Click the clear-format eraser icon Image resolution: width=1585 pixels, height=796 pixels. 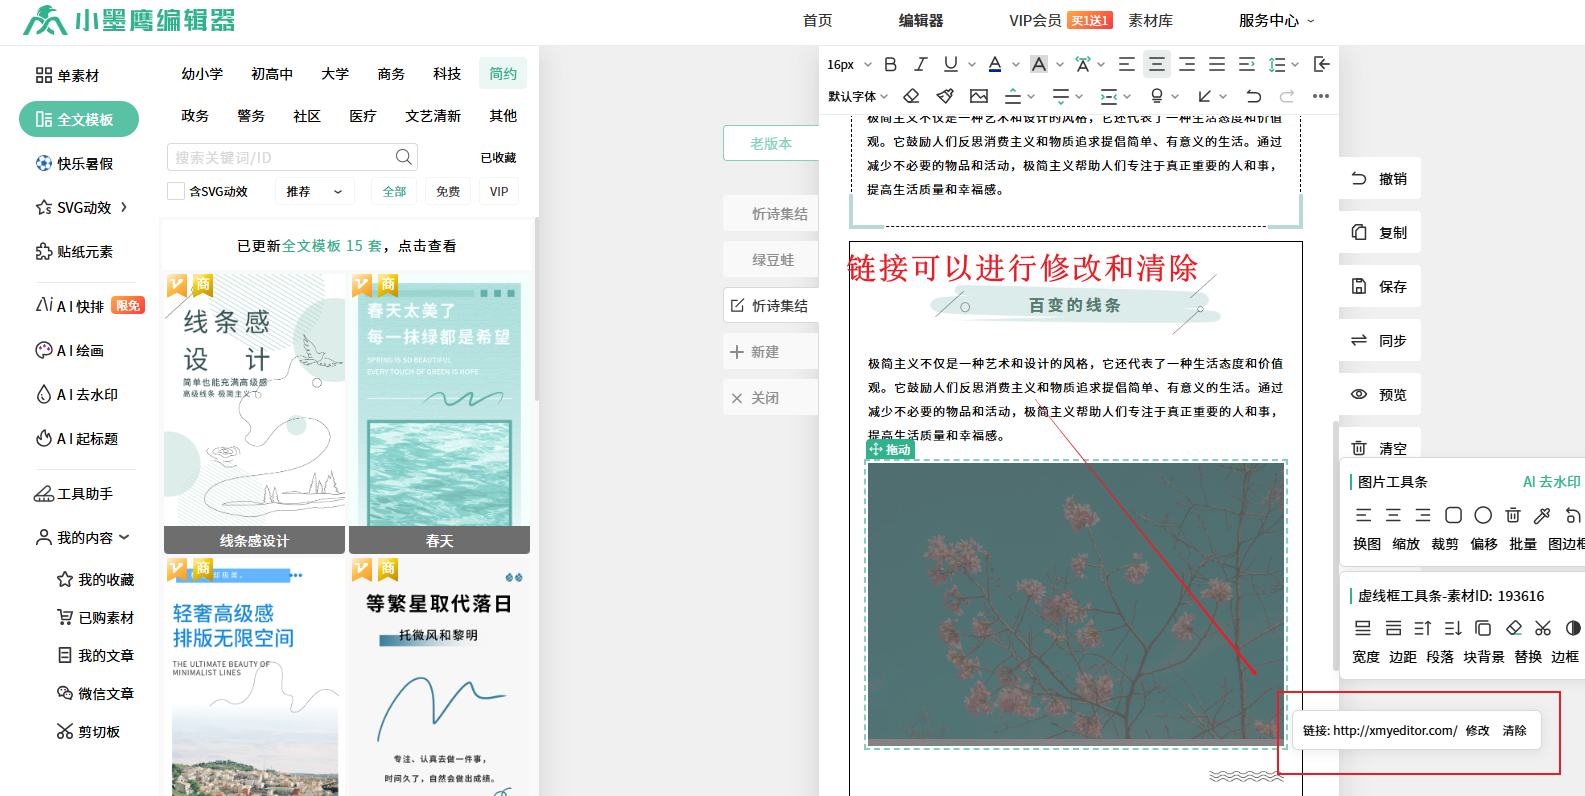coord(911,96)
